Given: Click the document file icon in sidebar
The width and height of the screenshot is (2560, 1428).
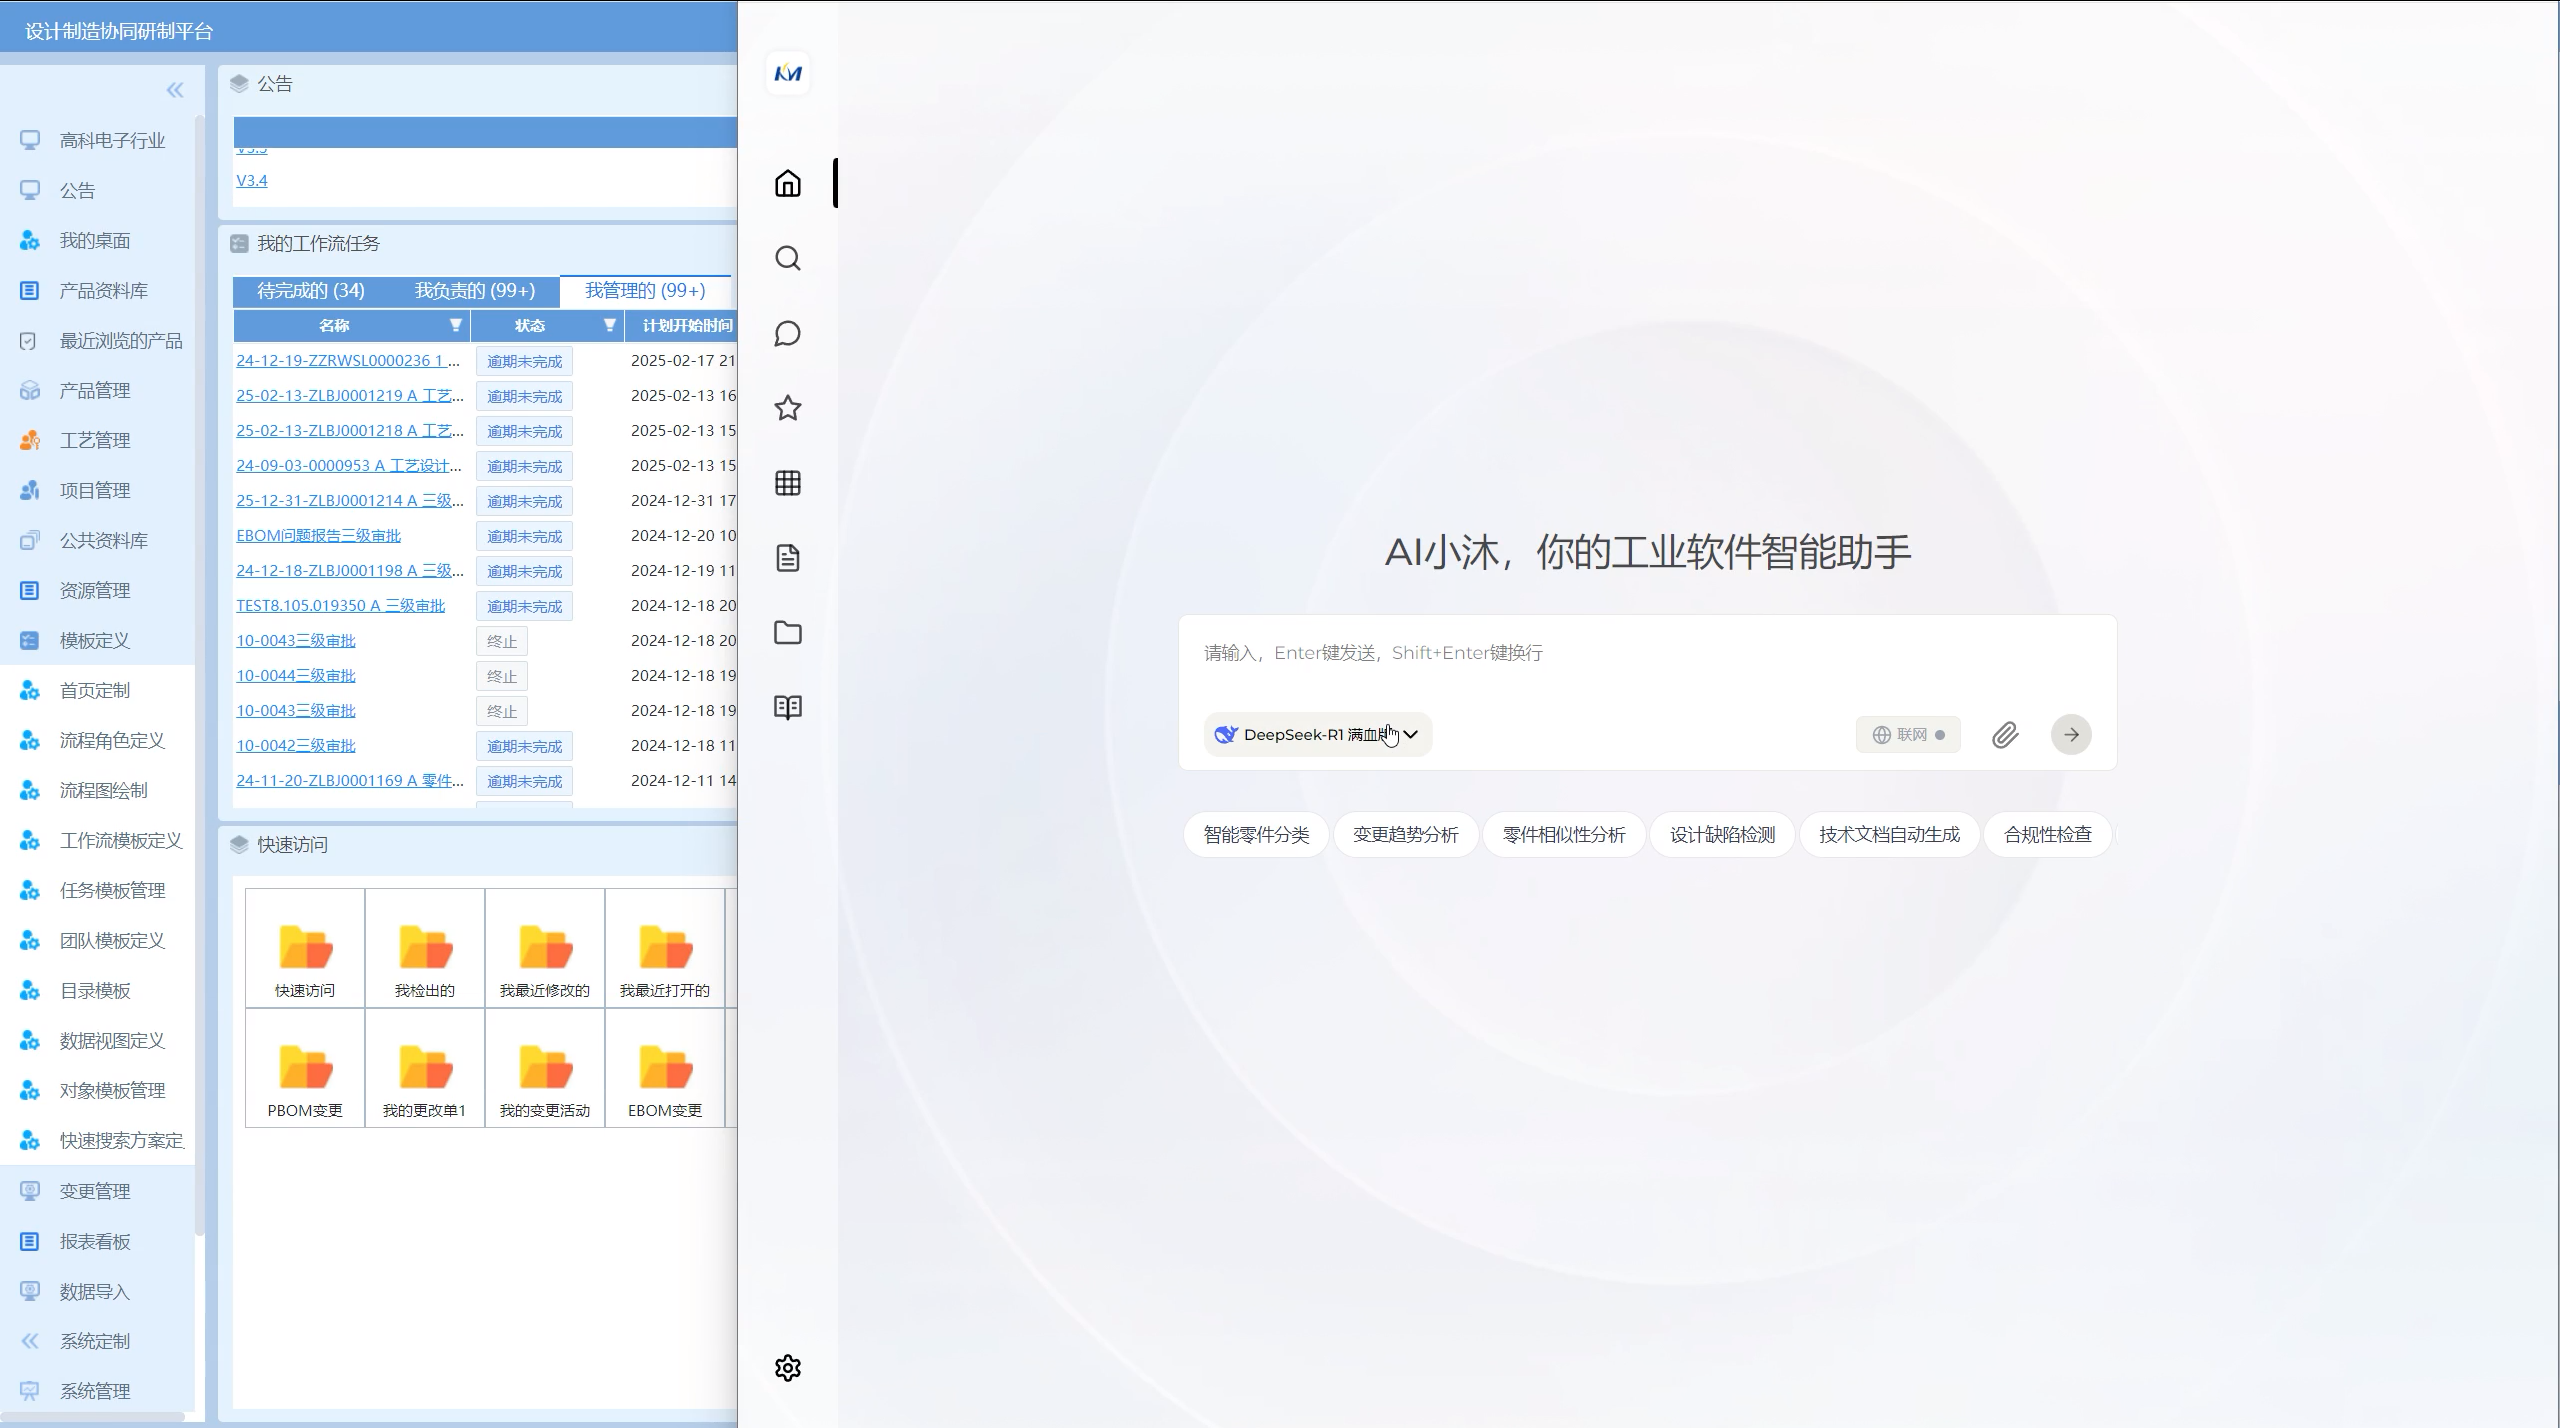Looking at the screenshot, I should tap(788, 558).
